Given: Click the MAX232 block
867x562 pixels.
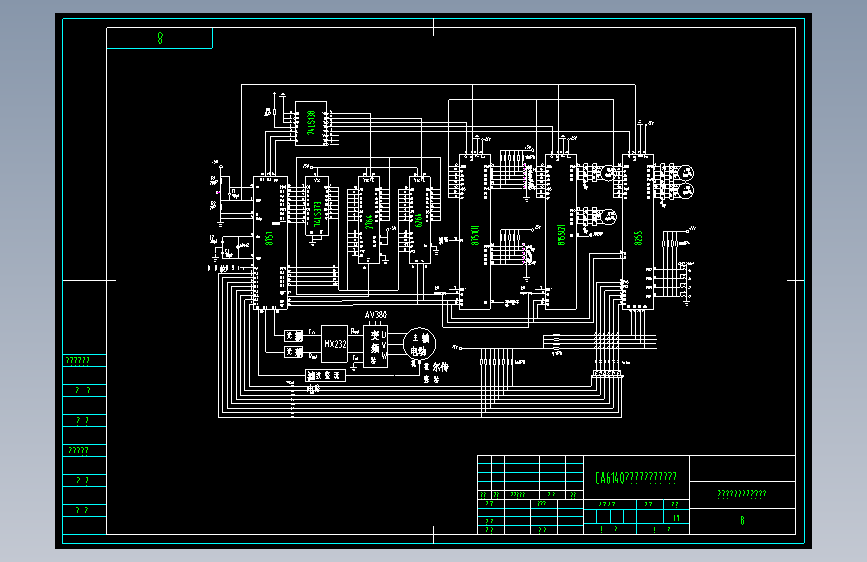Looking at the screenshot, I should [335, 344].
